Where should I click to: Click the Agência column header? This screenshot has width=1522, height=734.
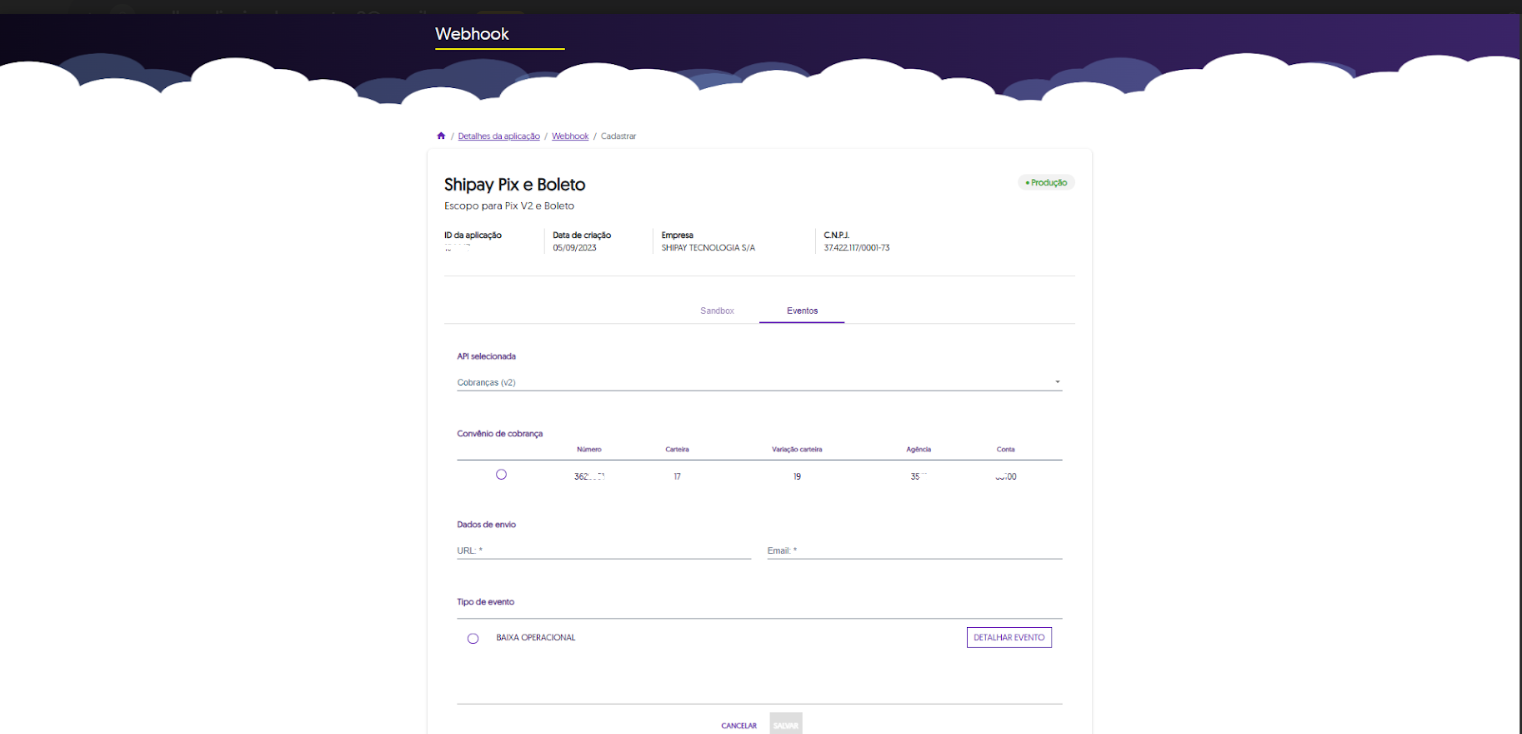(x=919, y=449)
